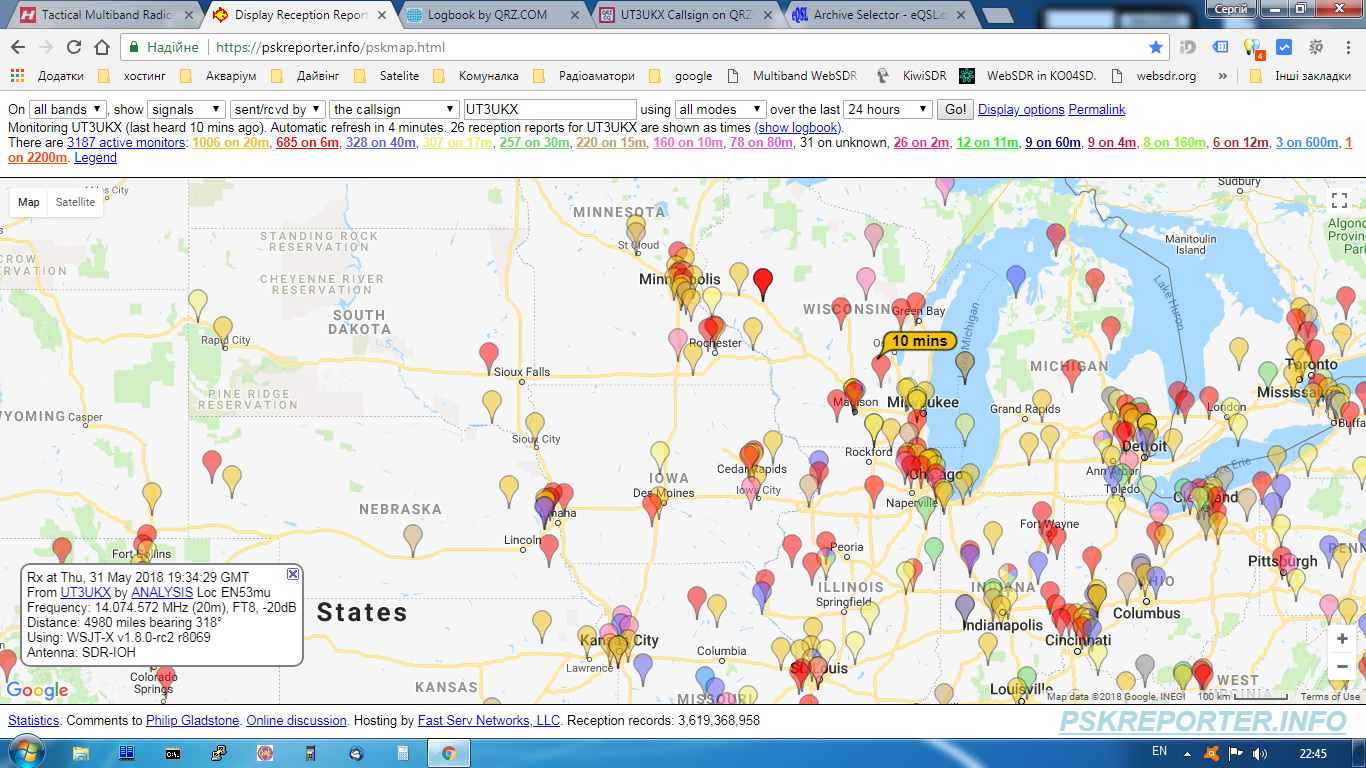Click the fullscreen map toggle icon
The image size is (1366, 768).
tap(1340, 200)
